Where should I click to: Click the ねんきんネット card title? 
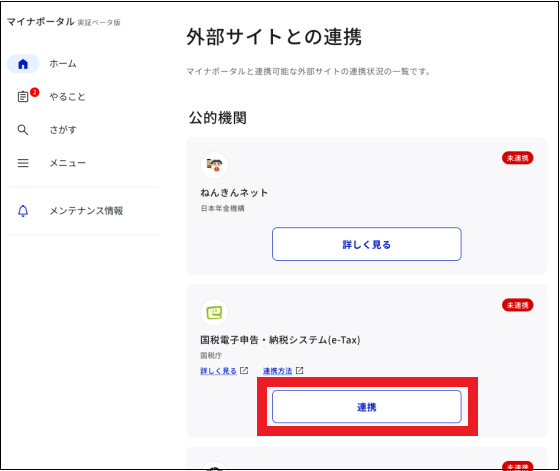[234, 193]
